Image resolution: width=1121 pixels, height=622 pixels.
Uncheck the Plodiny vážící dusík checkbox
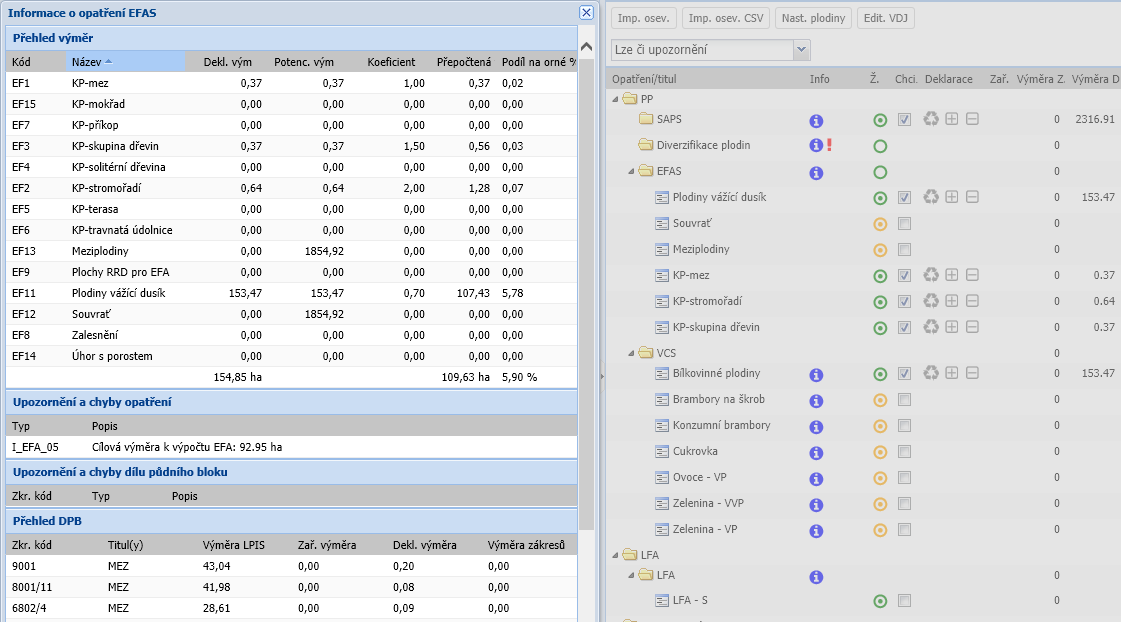pos(904,197)
